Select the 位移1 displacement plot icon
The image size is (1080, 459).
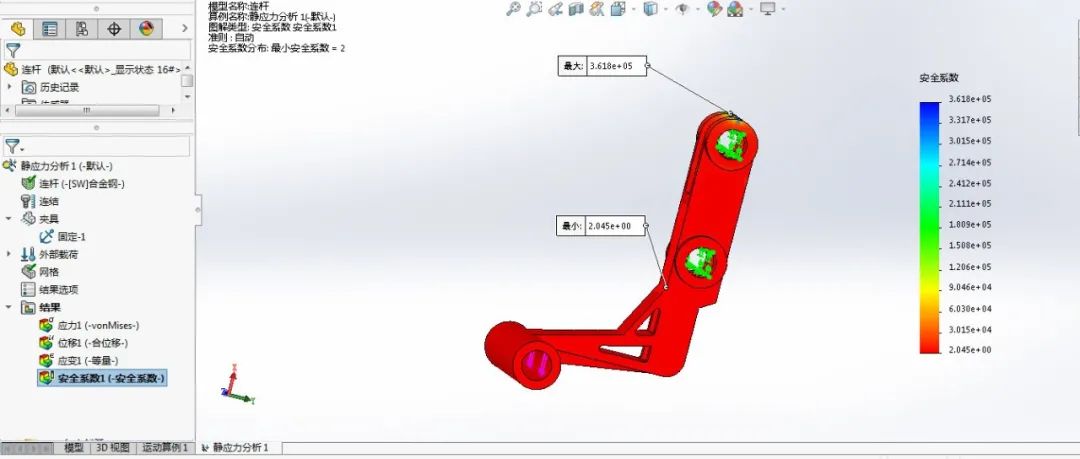click(x=46, y=343)
